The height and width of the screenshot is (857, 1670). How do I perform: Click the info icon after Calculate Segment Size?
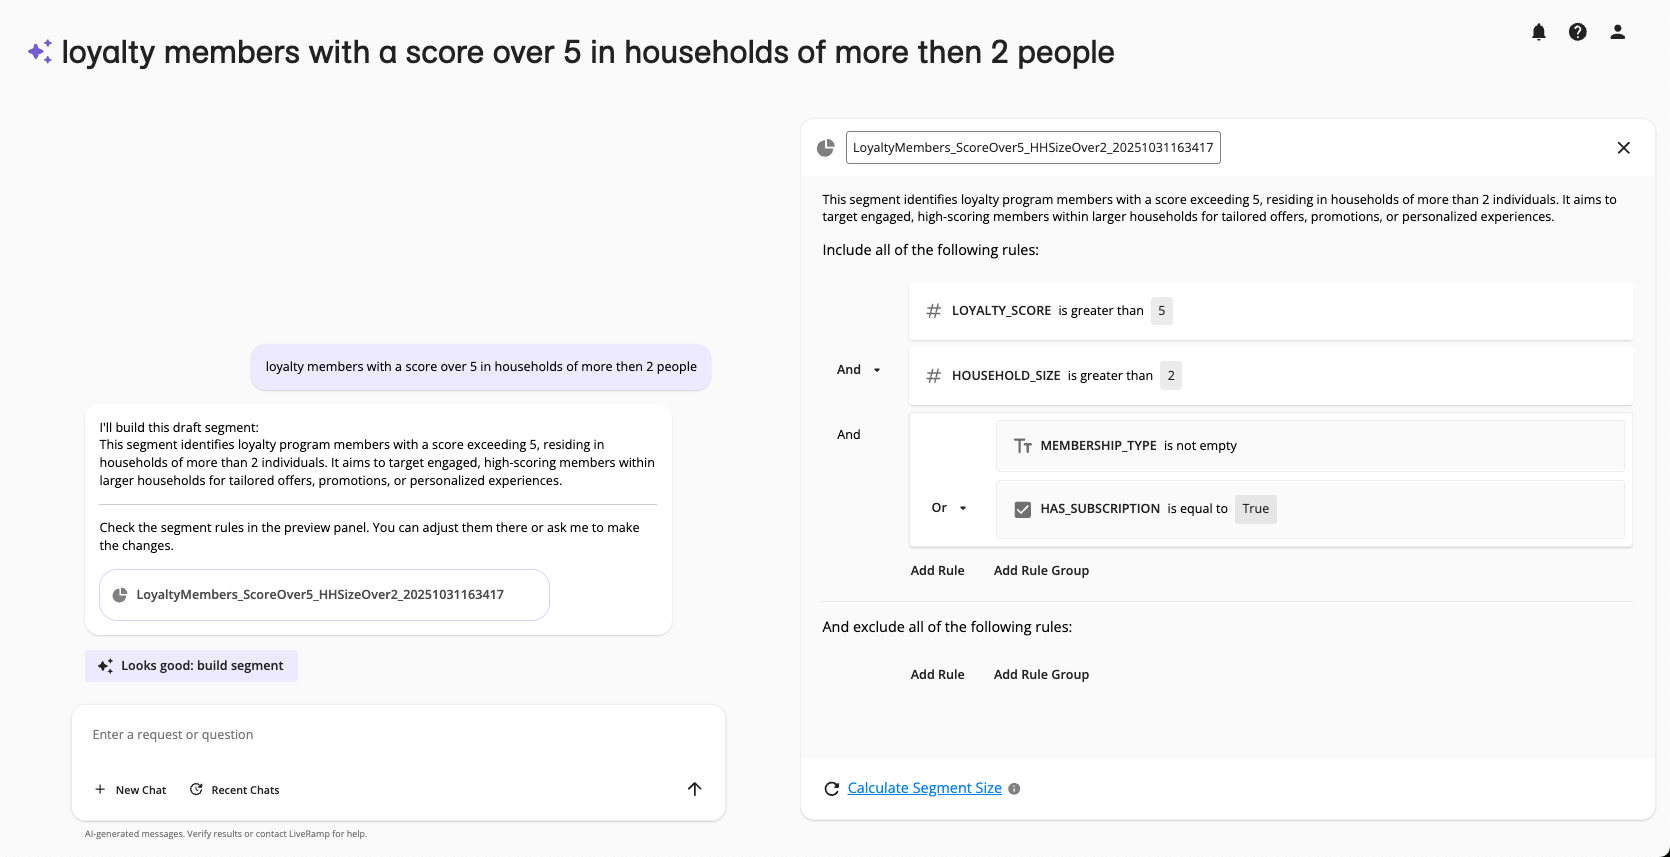click(1014, 789)
